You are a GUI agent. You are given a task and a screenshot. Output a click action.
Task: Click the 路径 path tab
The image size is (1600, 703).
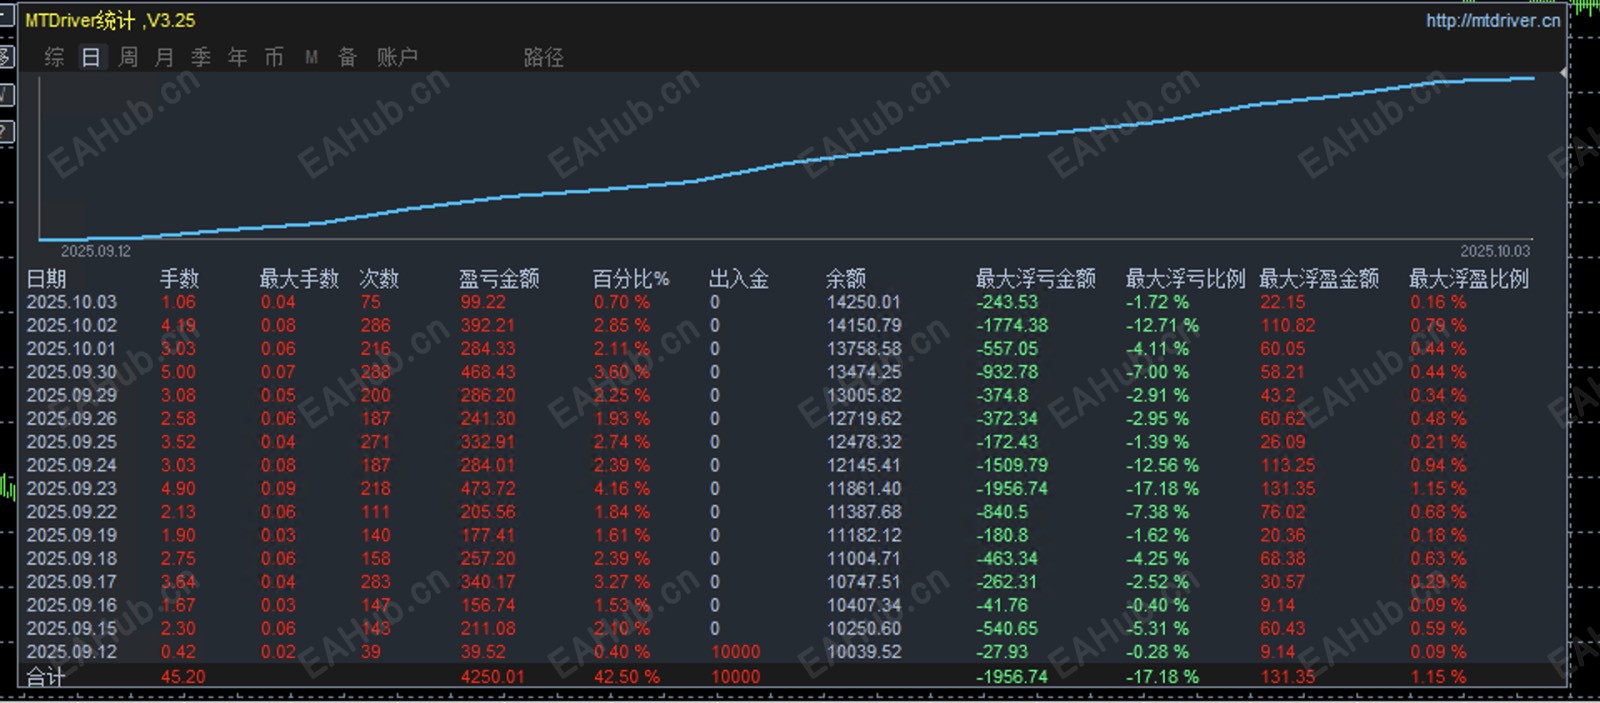tap(543, 57)
